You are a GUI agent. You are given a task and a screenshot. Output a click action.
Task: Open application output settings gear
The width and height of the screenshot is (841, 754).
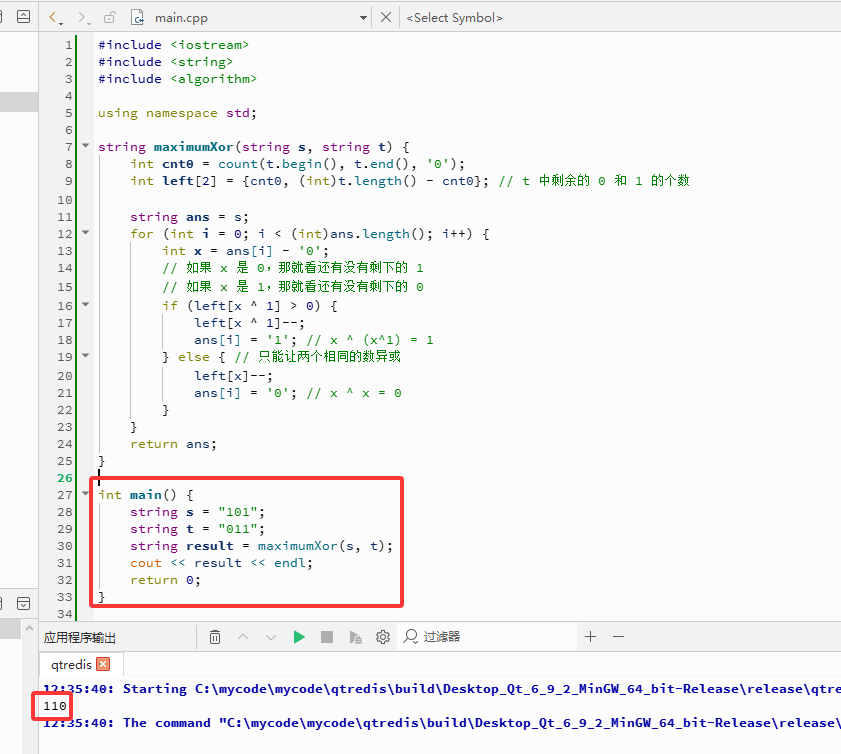coord(382,637)
